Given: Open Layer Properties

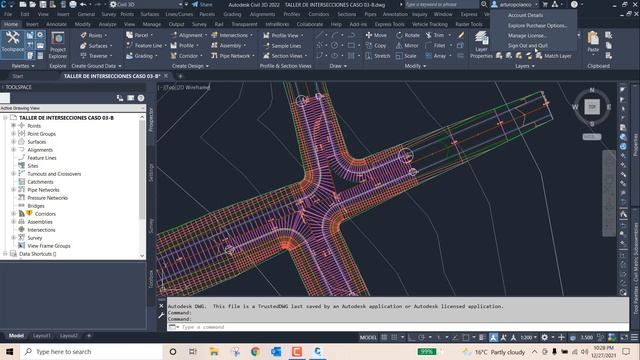Looking at the screenshot, I should pyautogui.click(x=481, y=45).
